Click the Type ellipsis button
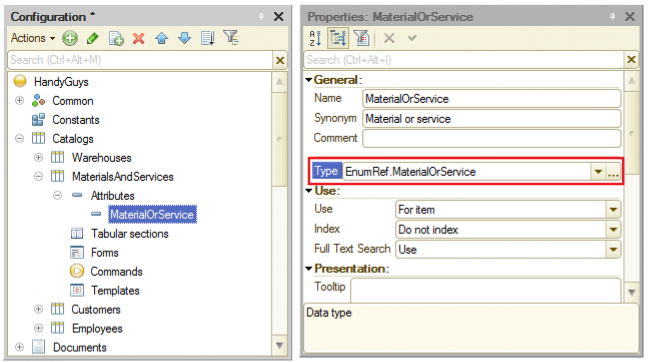The image size is (650, 362). tap(614, 172)
